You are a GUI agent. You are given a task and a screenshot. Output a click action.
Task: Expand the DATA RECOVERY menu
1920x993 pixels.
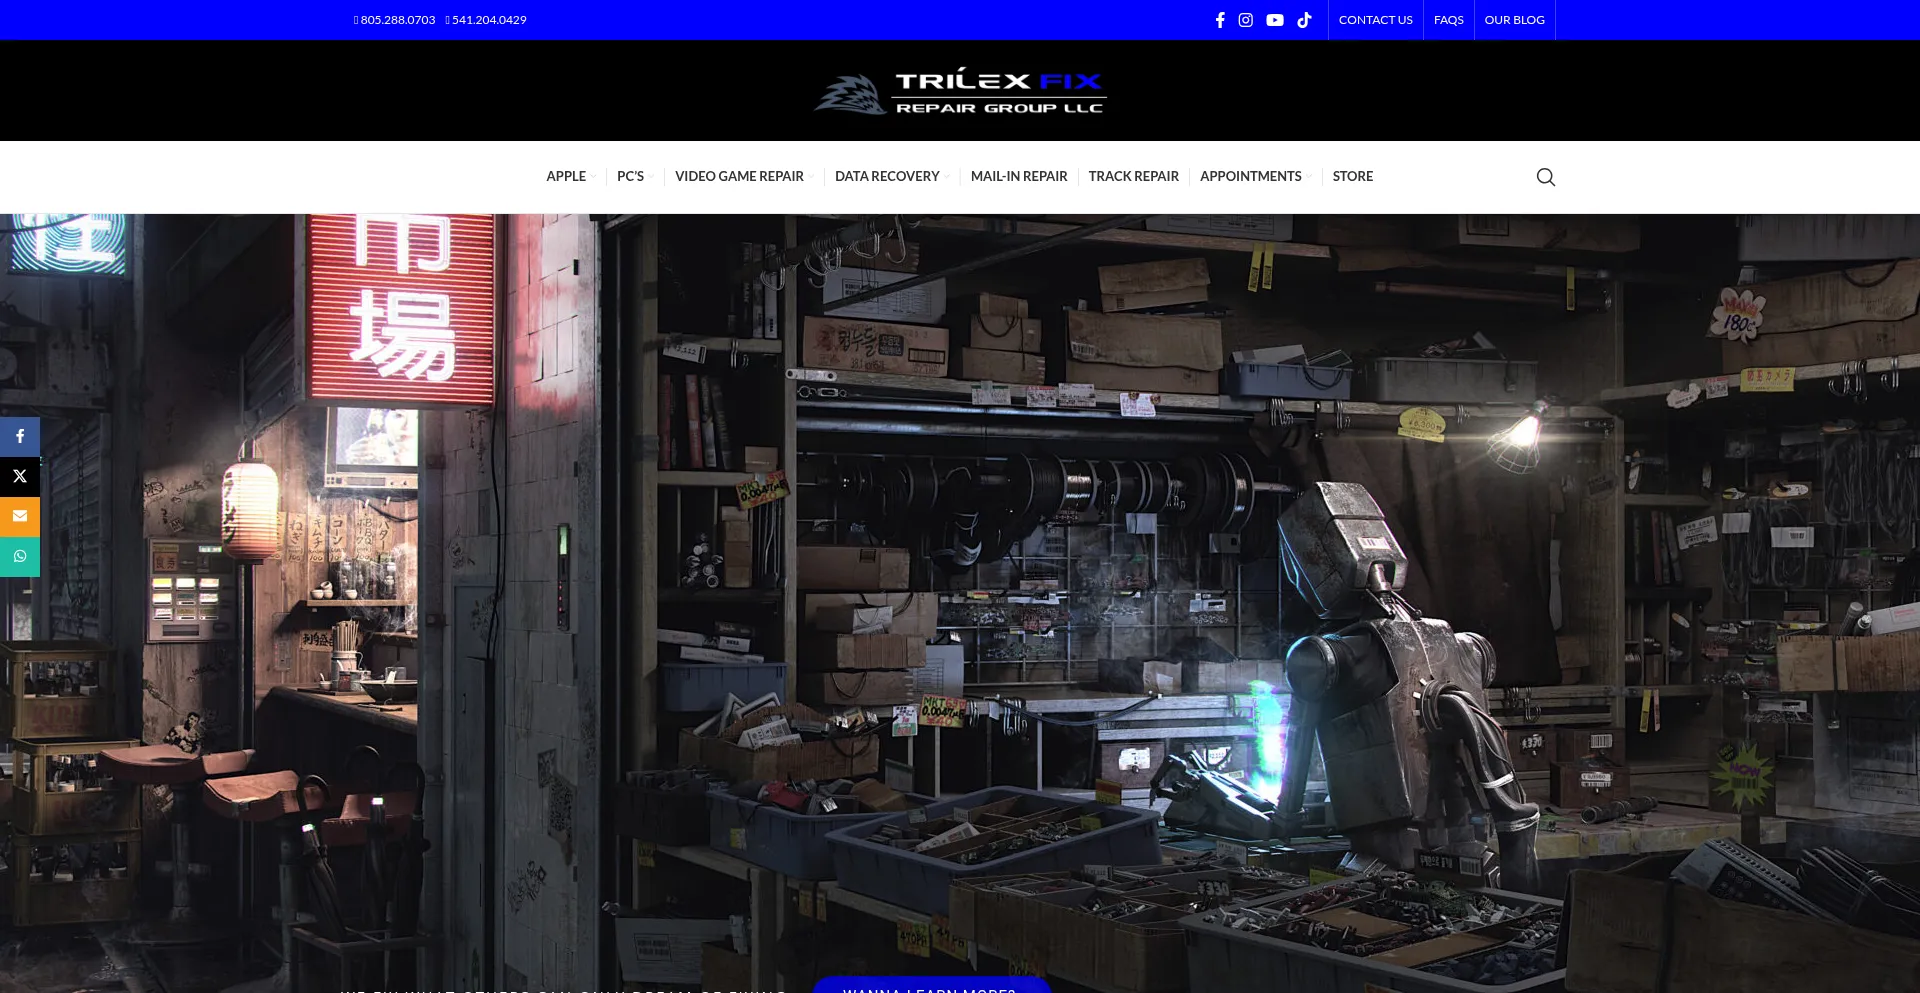pos(887,176)
